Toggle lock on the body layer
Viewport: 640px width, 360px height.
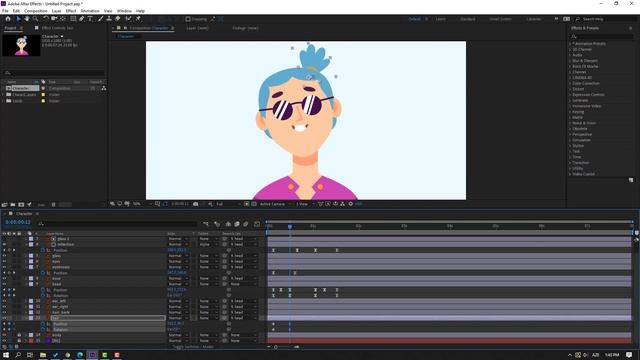pos(19,335)
